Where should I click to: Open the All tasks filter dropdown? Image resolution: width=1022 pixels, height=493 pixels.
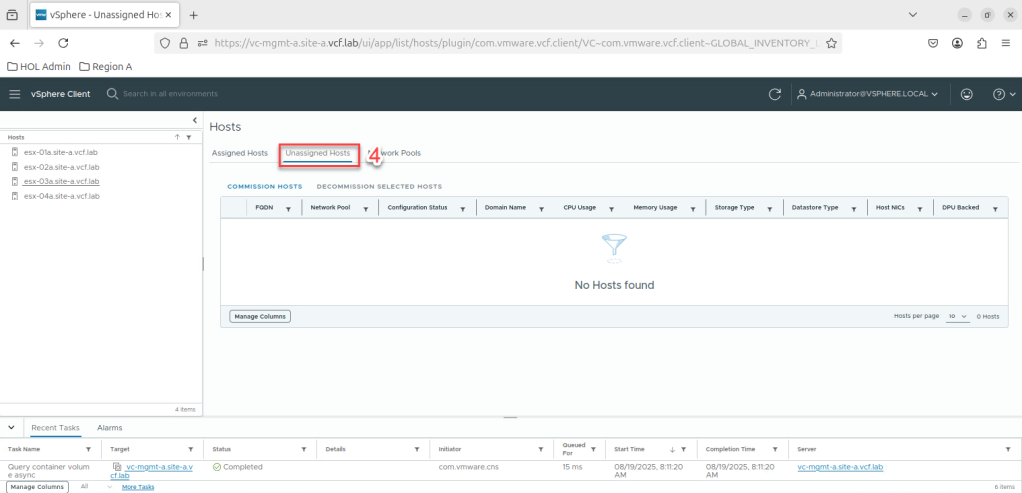click(95, 487)
